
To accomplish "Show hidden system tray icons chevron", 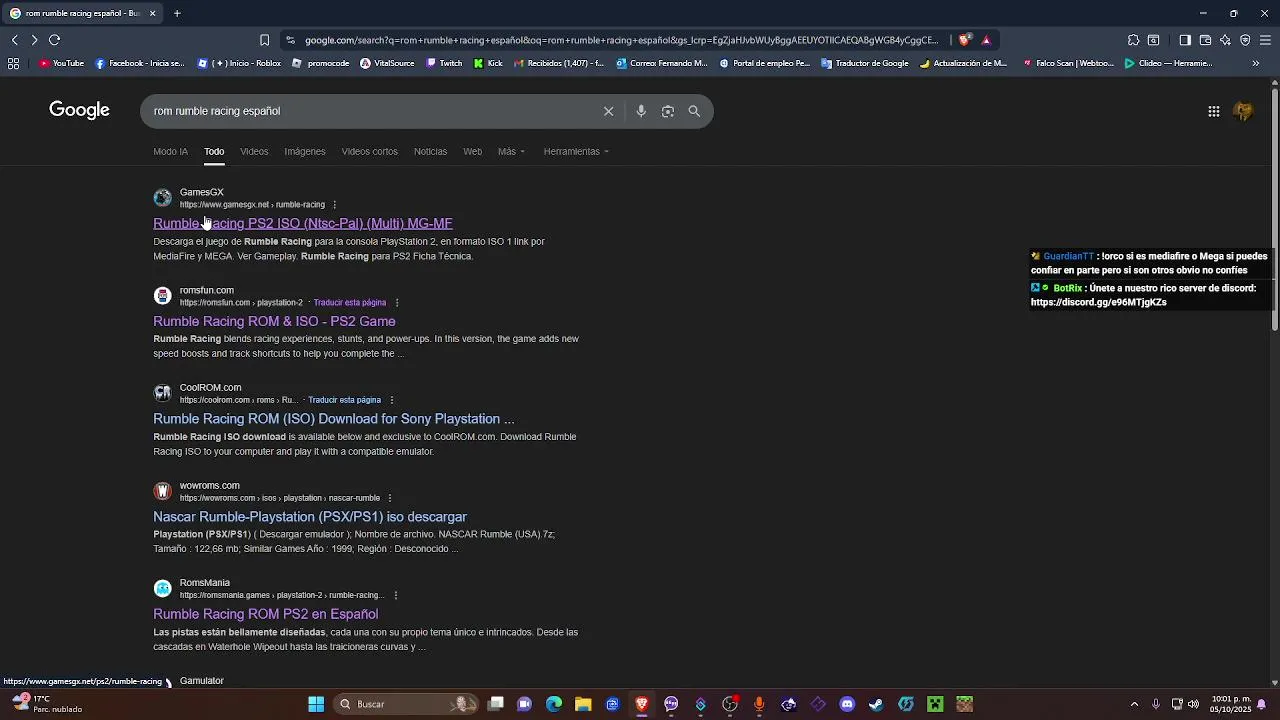I will pos(1134,704).
